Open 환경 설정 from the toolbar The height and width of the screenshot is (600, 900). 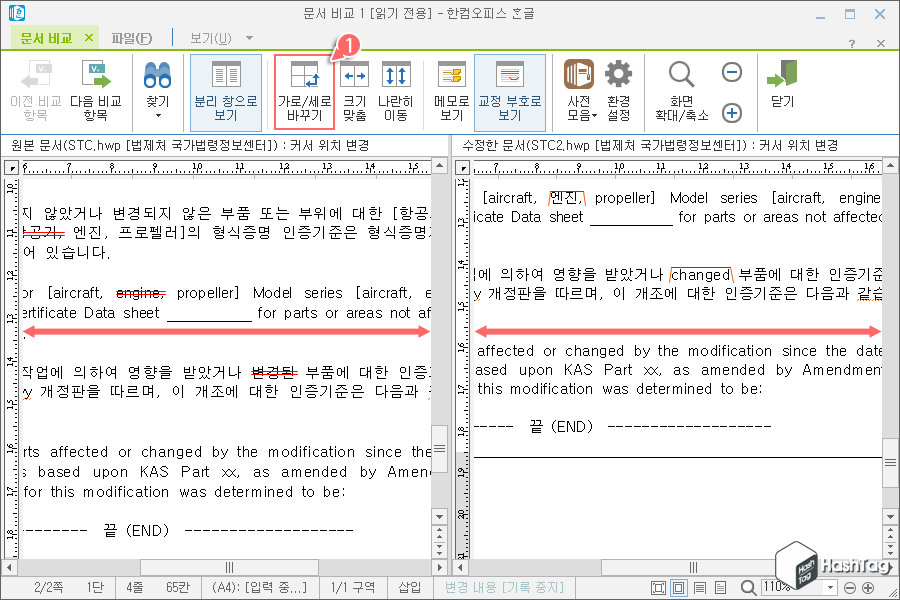pos(617,88)
